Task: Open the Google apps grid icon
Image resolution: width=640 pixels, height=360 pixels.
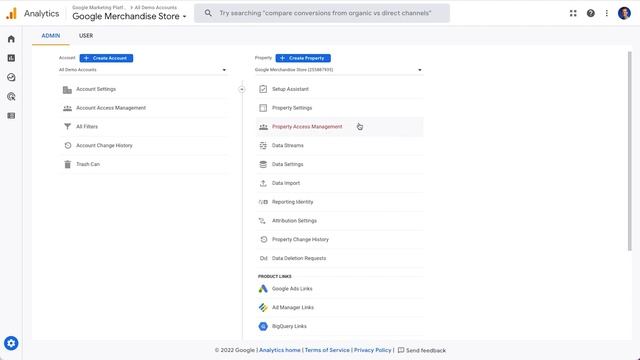Action: pos(573,13)
